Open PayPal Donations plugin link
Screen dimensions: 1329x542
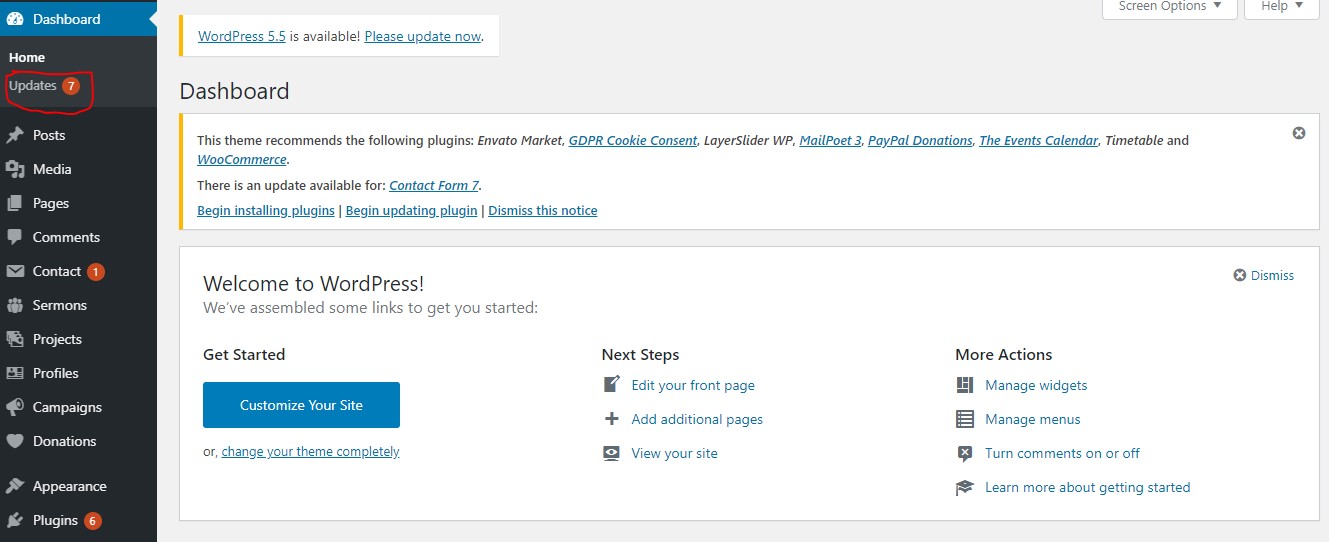pyautogui.click(x=920, y=140)
